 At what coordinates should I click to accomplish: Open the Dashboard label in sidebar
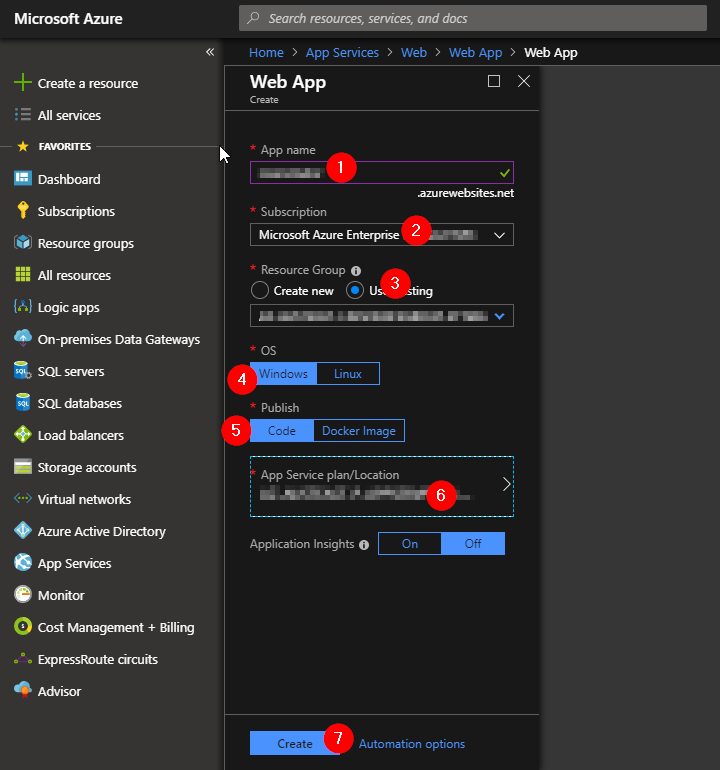69,179
